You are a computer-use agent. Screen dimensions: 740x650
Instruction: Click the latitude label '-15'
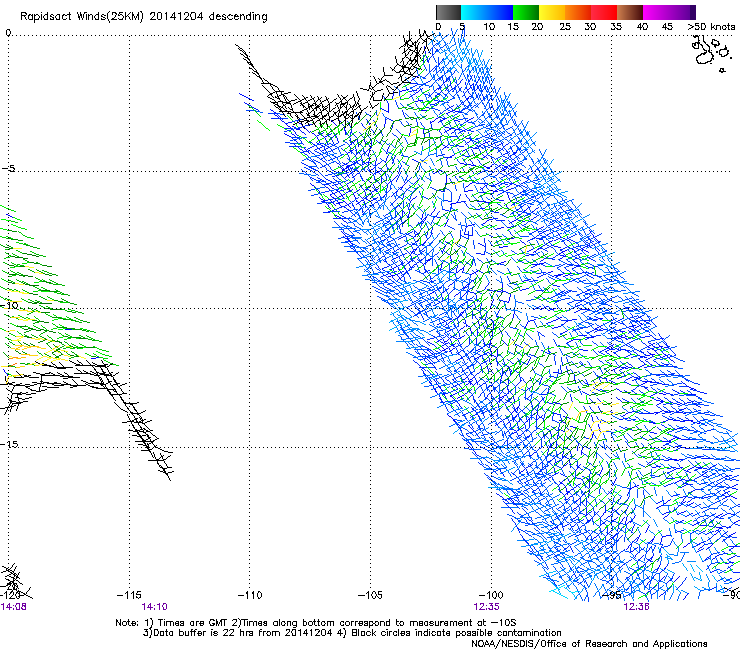[x=9, y=445]
